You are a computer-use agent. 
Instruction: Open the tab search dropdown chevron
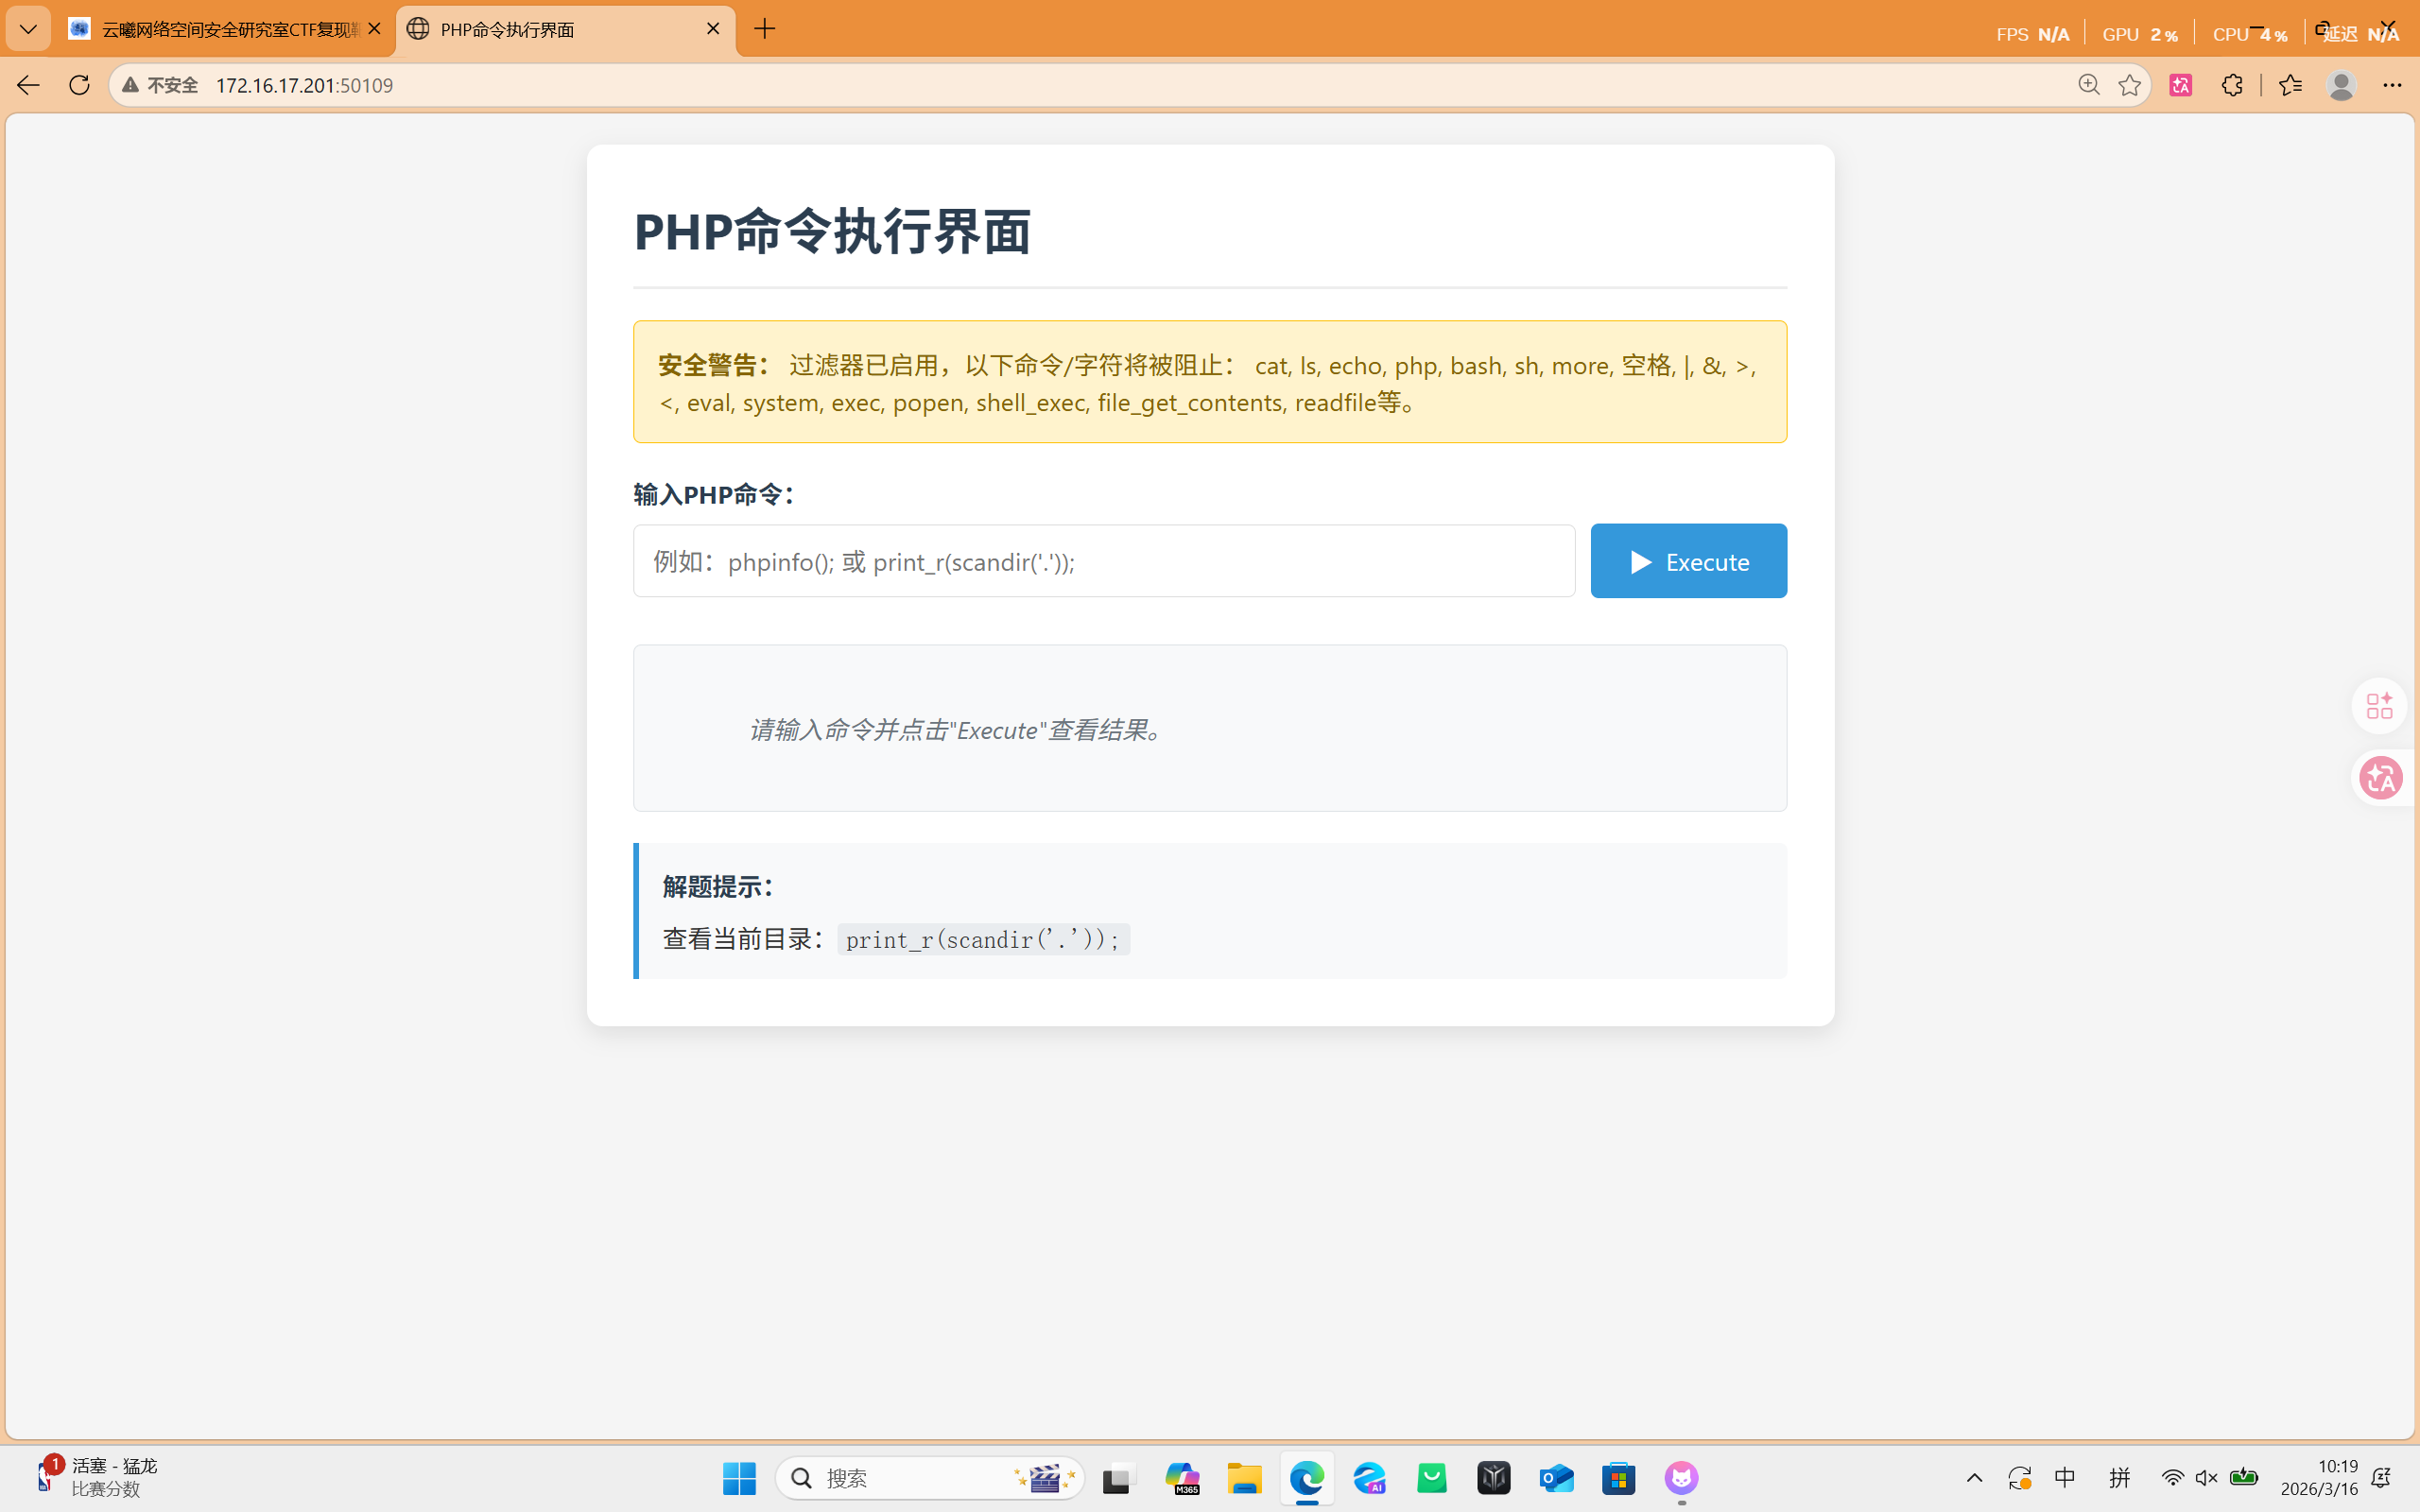tap(28, 29)
